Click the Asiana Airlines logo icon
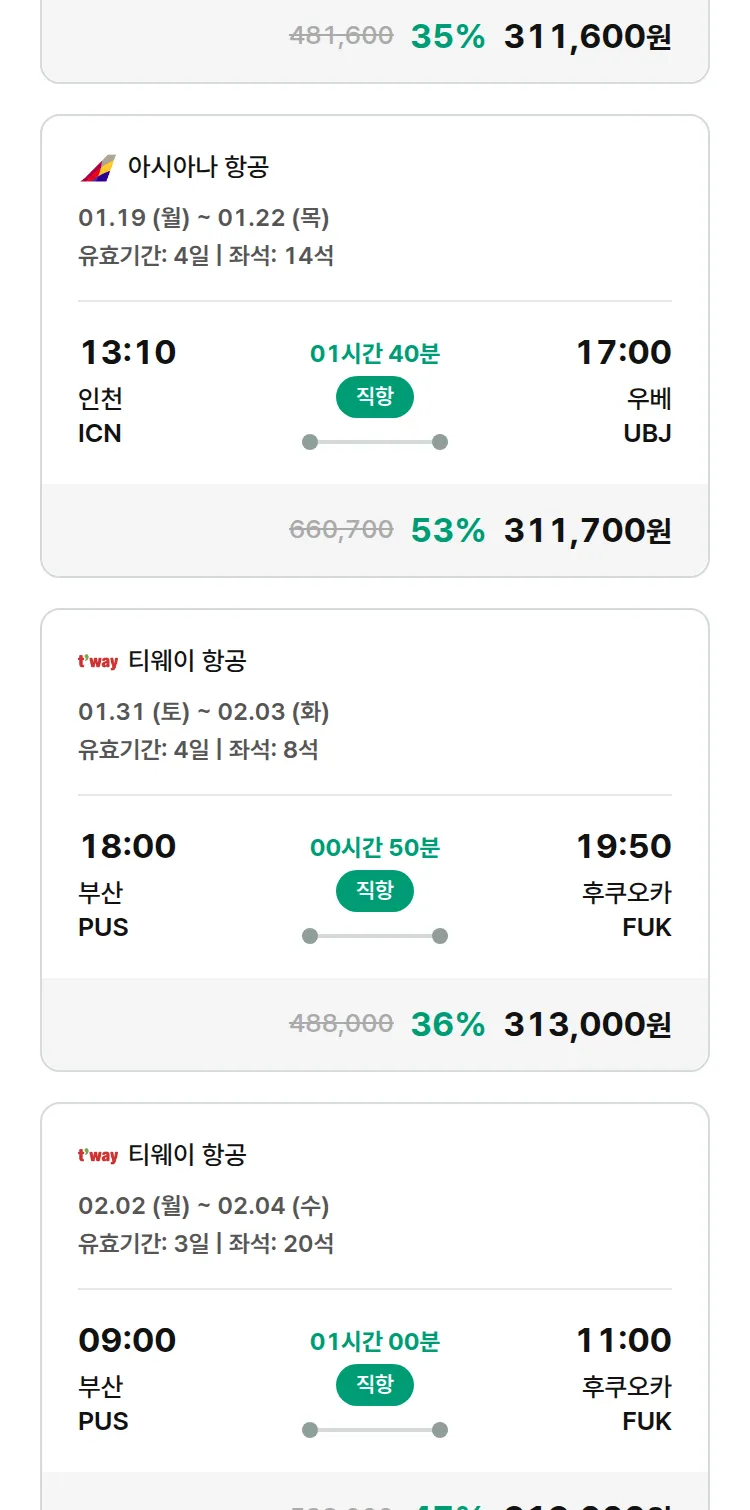 pyautogui.click(x=98, y=167)
